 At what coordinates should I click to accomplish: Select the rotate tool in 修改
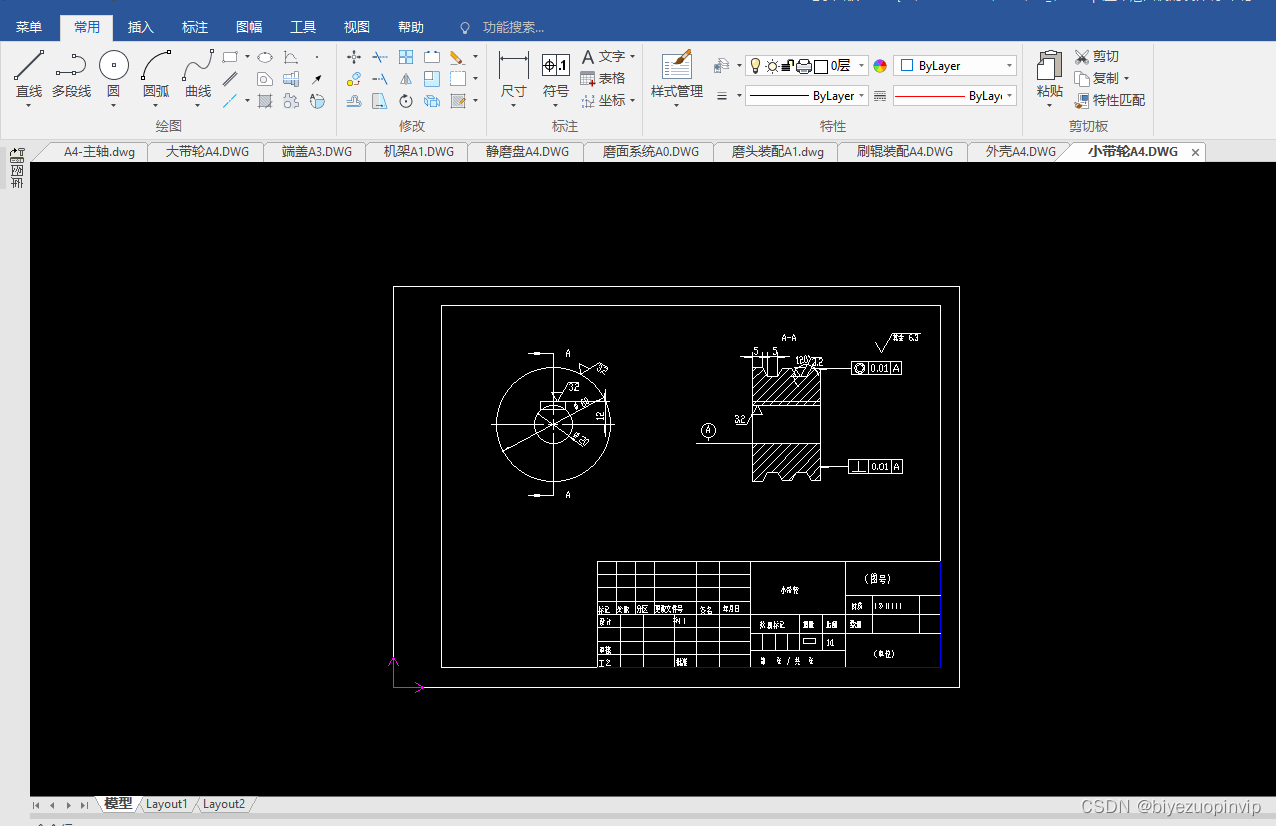pyautogui.click(x=406, y=101)
